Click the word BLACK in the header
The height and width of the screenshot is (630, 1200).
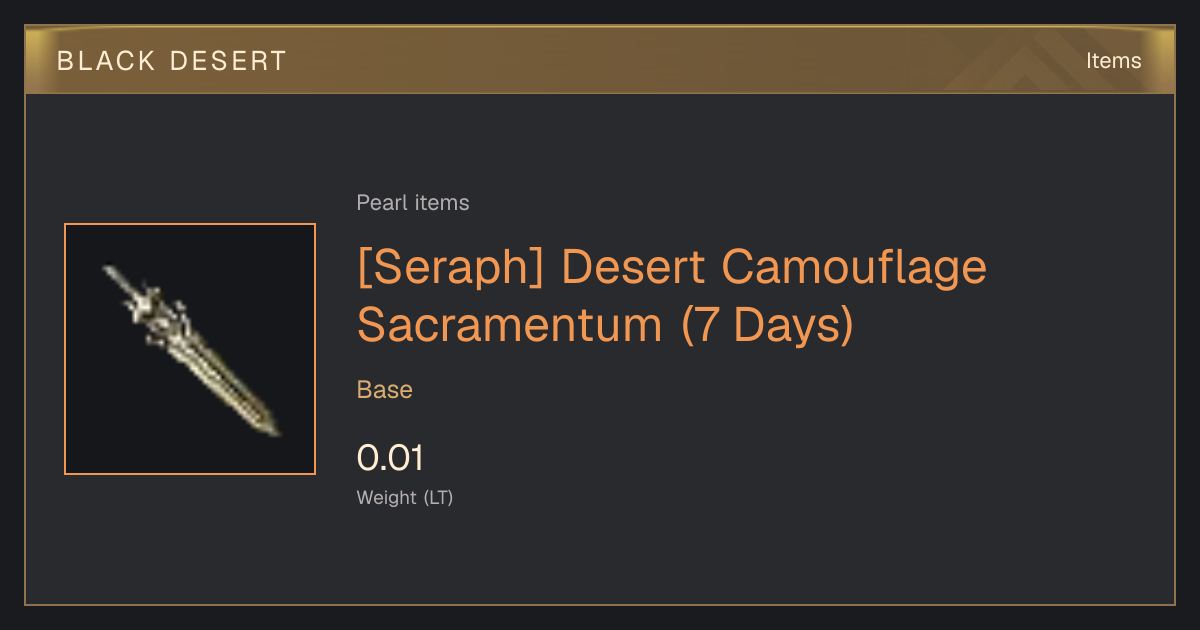click(104, 61)
